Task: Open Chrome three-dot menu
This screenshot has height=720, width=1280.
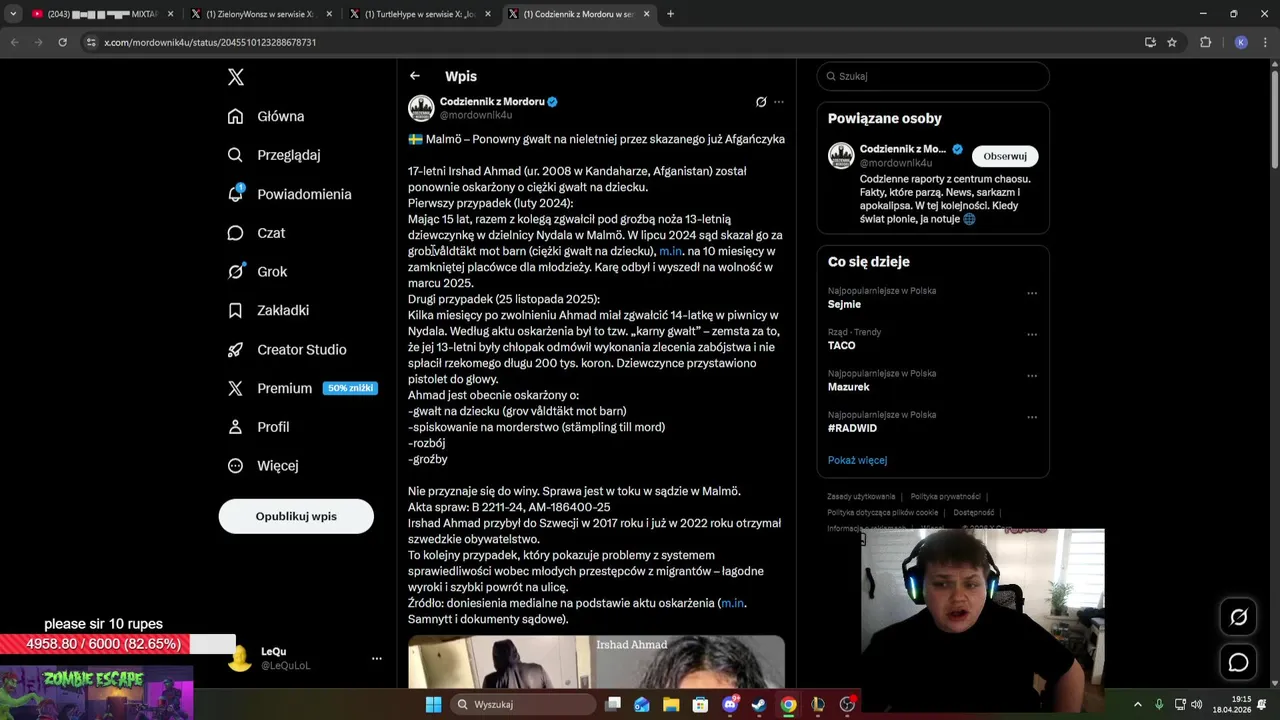Action: [x=1266, y=42]
